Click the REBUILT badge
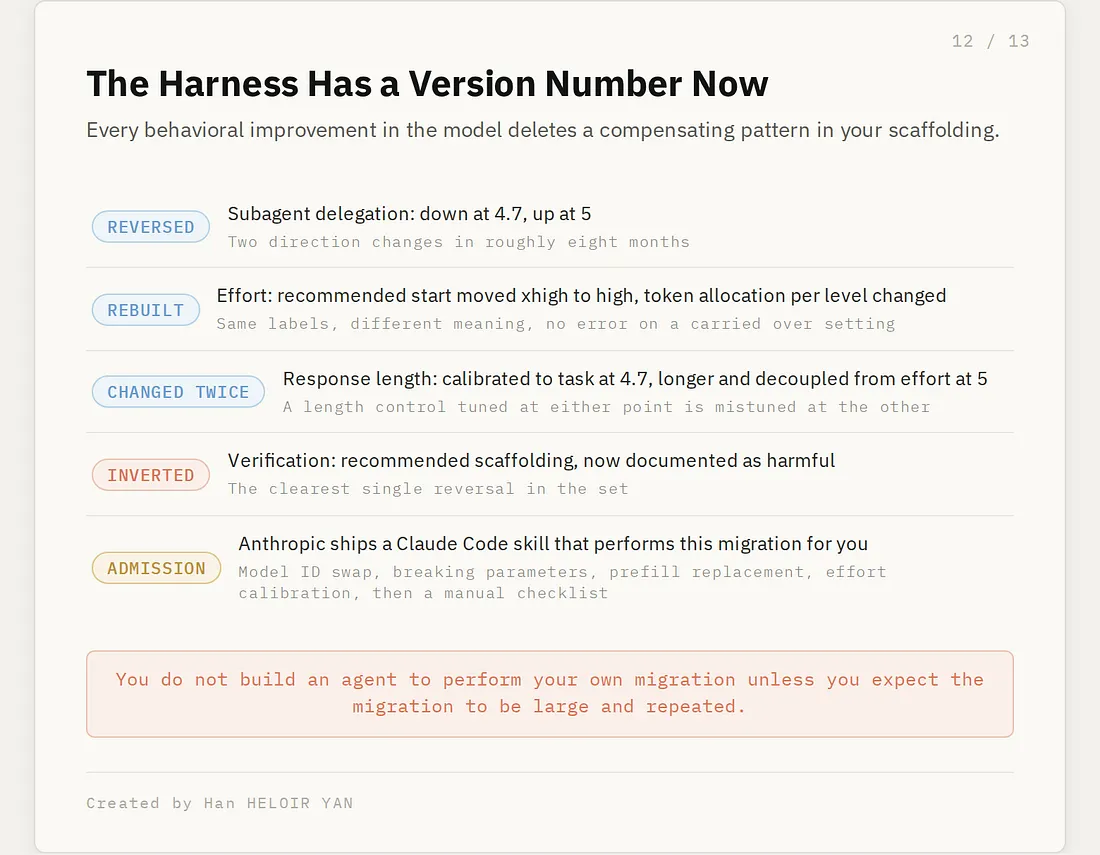The width and height of the screenshot is (1100, 855). [x=146, y=309]
